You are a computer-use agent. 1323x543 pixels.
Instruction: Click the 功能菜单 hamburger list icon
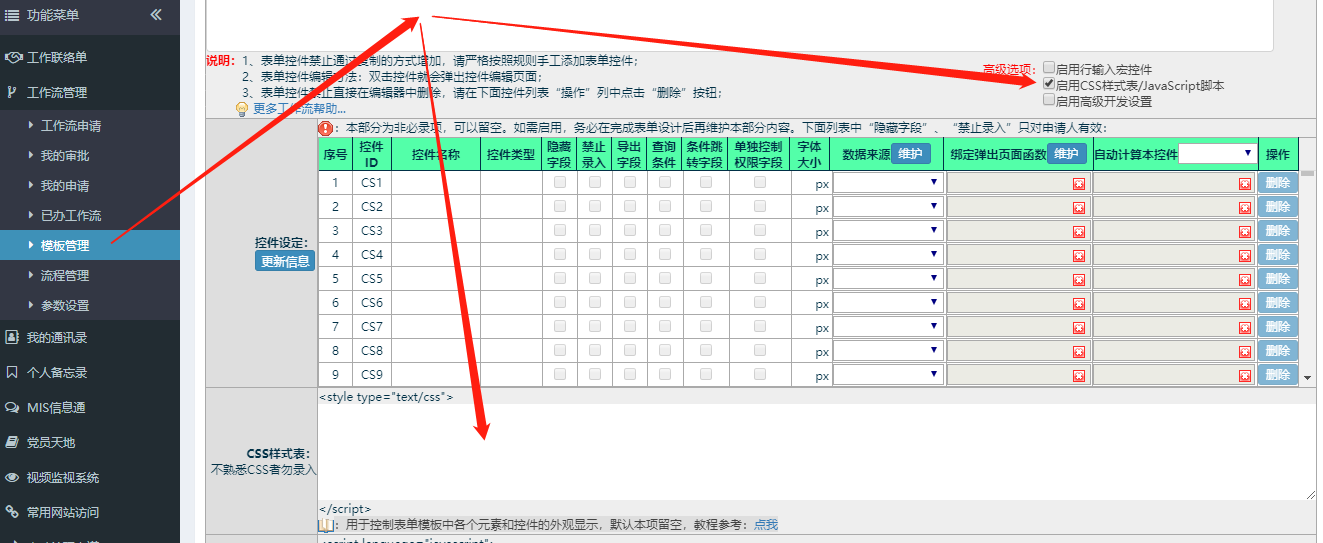[x=13, y=15]
